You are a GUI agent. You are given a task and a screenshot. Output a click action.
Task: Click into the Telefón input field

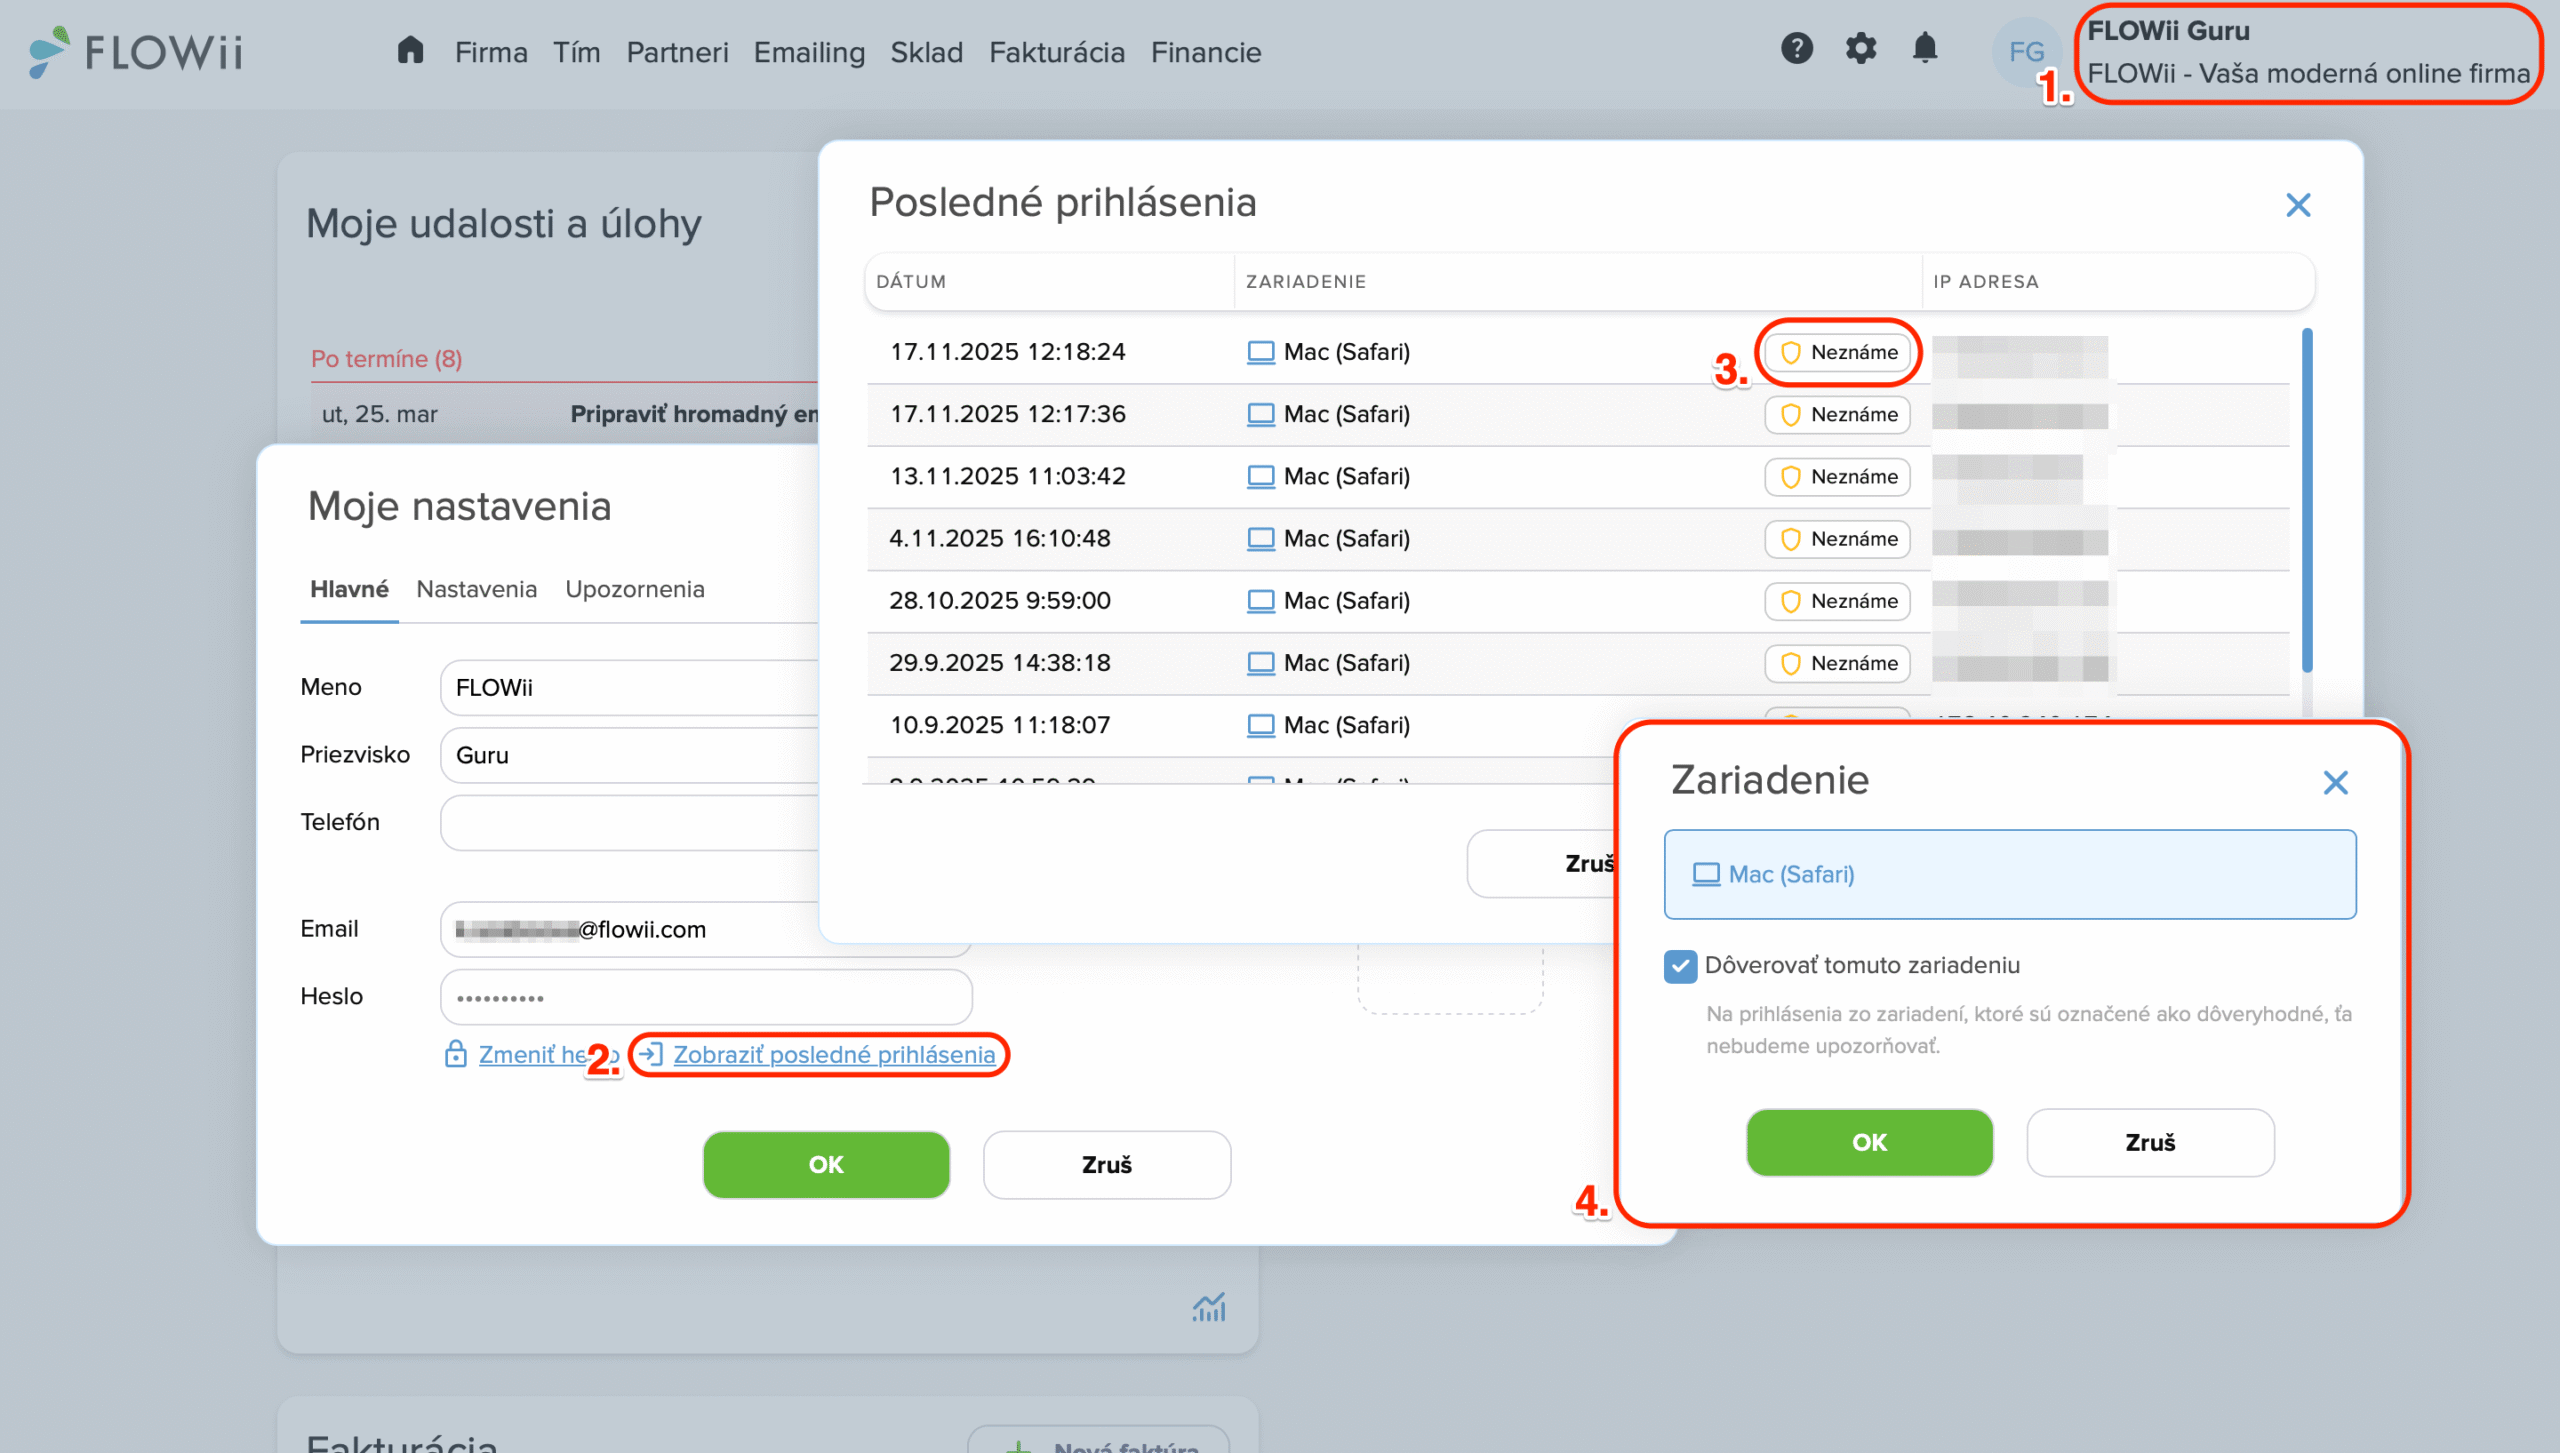tap(630, 822)
